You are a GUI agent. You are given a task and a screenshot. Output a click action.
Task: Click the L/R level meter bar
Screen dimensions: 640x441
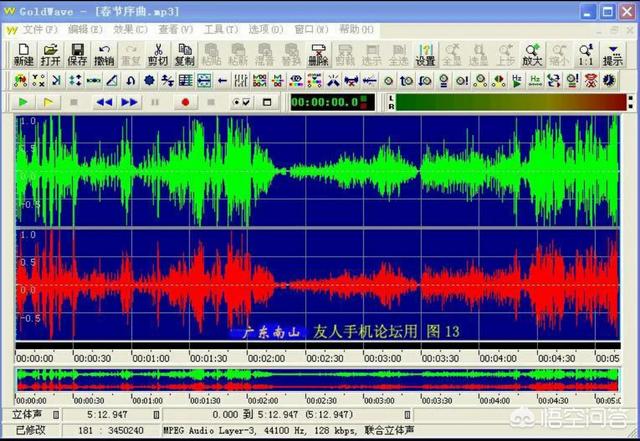(x=510, y=102)
